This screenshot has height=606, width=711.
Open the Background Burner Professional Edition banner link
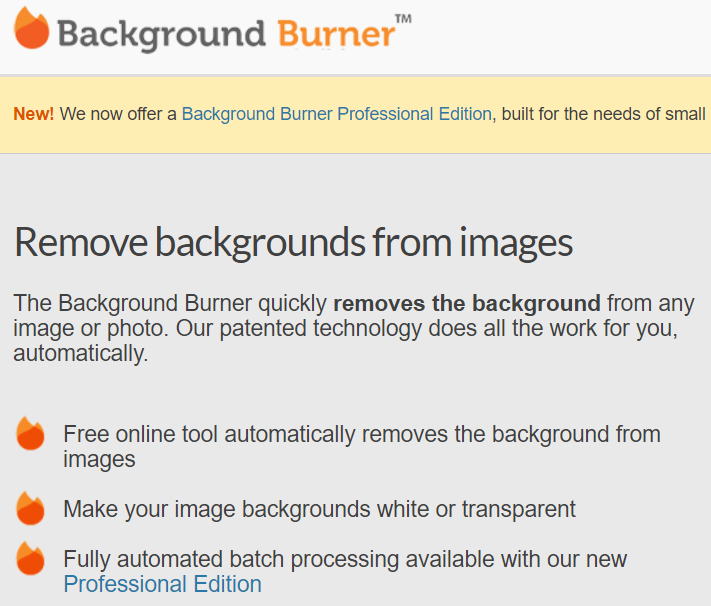click(x=336, y=114)
